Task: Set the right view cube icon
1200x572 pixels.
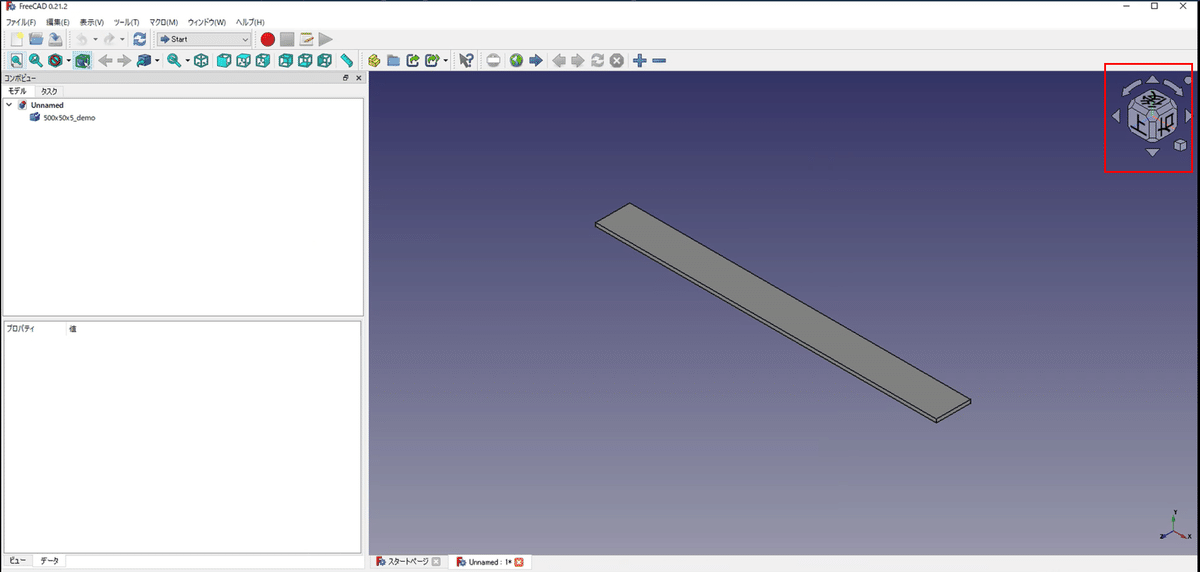Action: 262,61
